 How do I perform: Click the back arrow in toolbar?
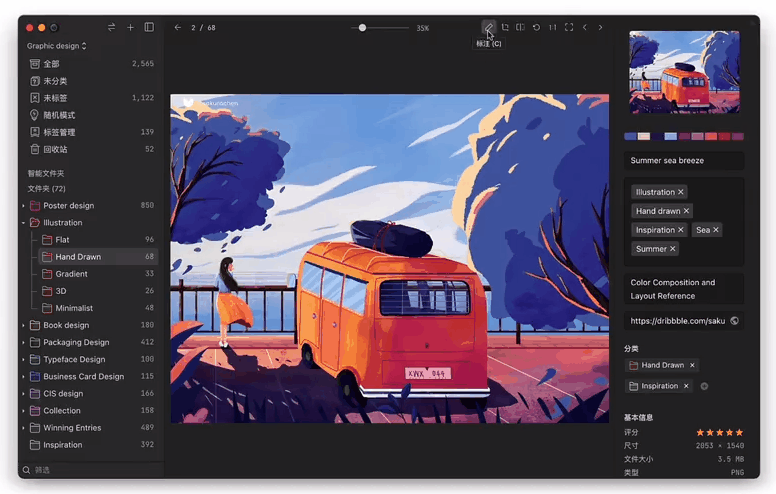click(x=177, y=27)
